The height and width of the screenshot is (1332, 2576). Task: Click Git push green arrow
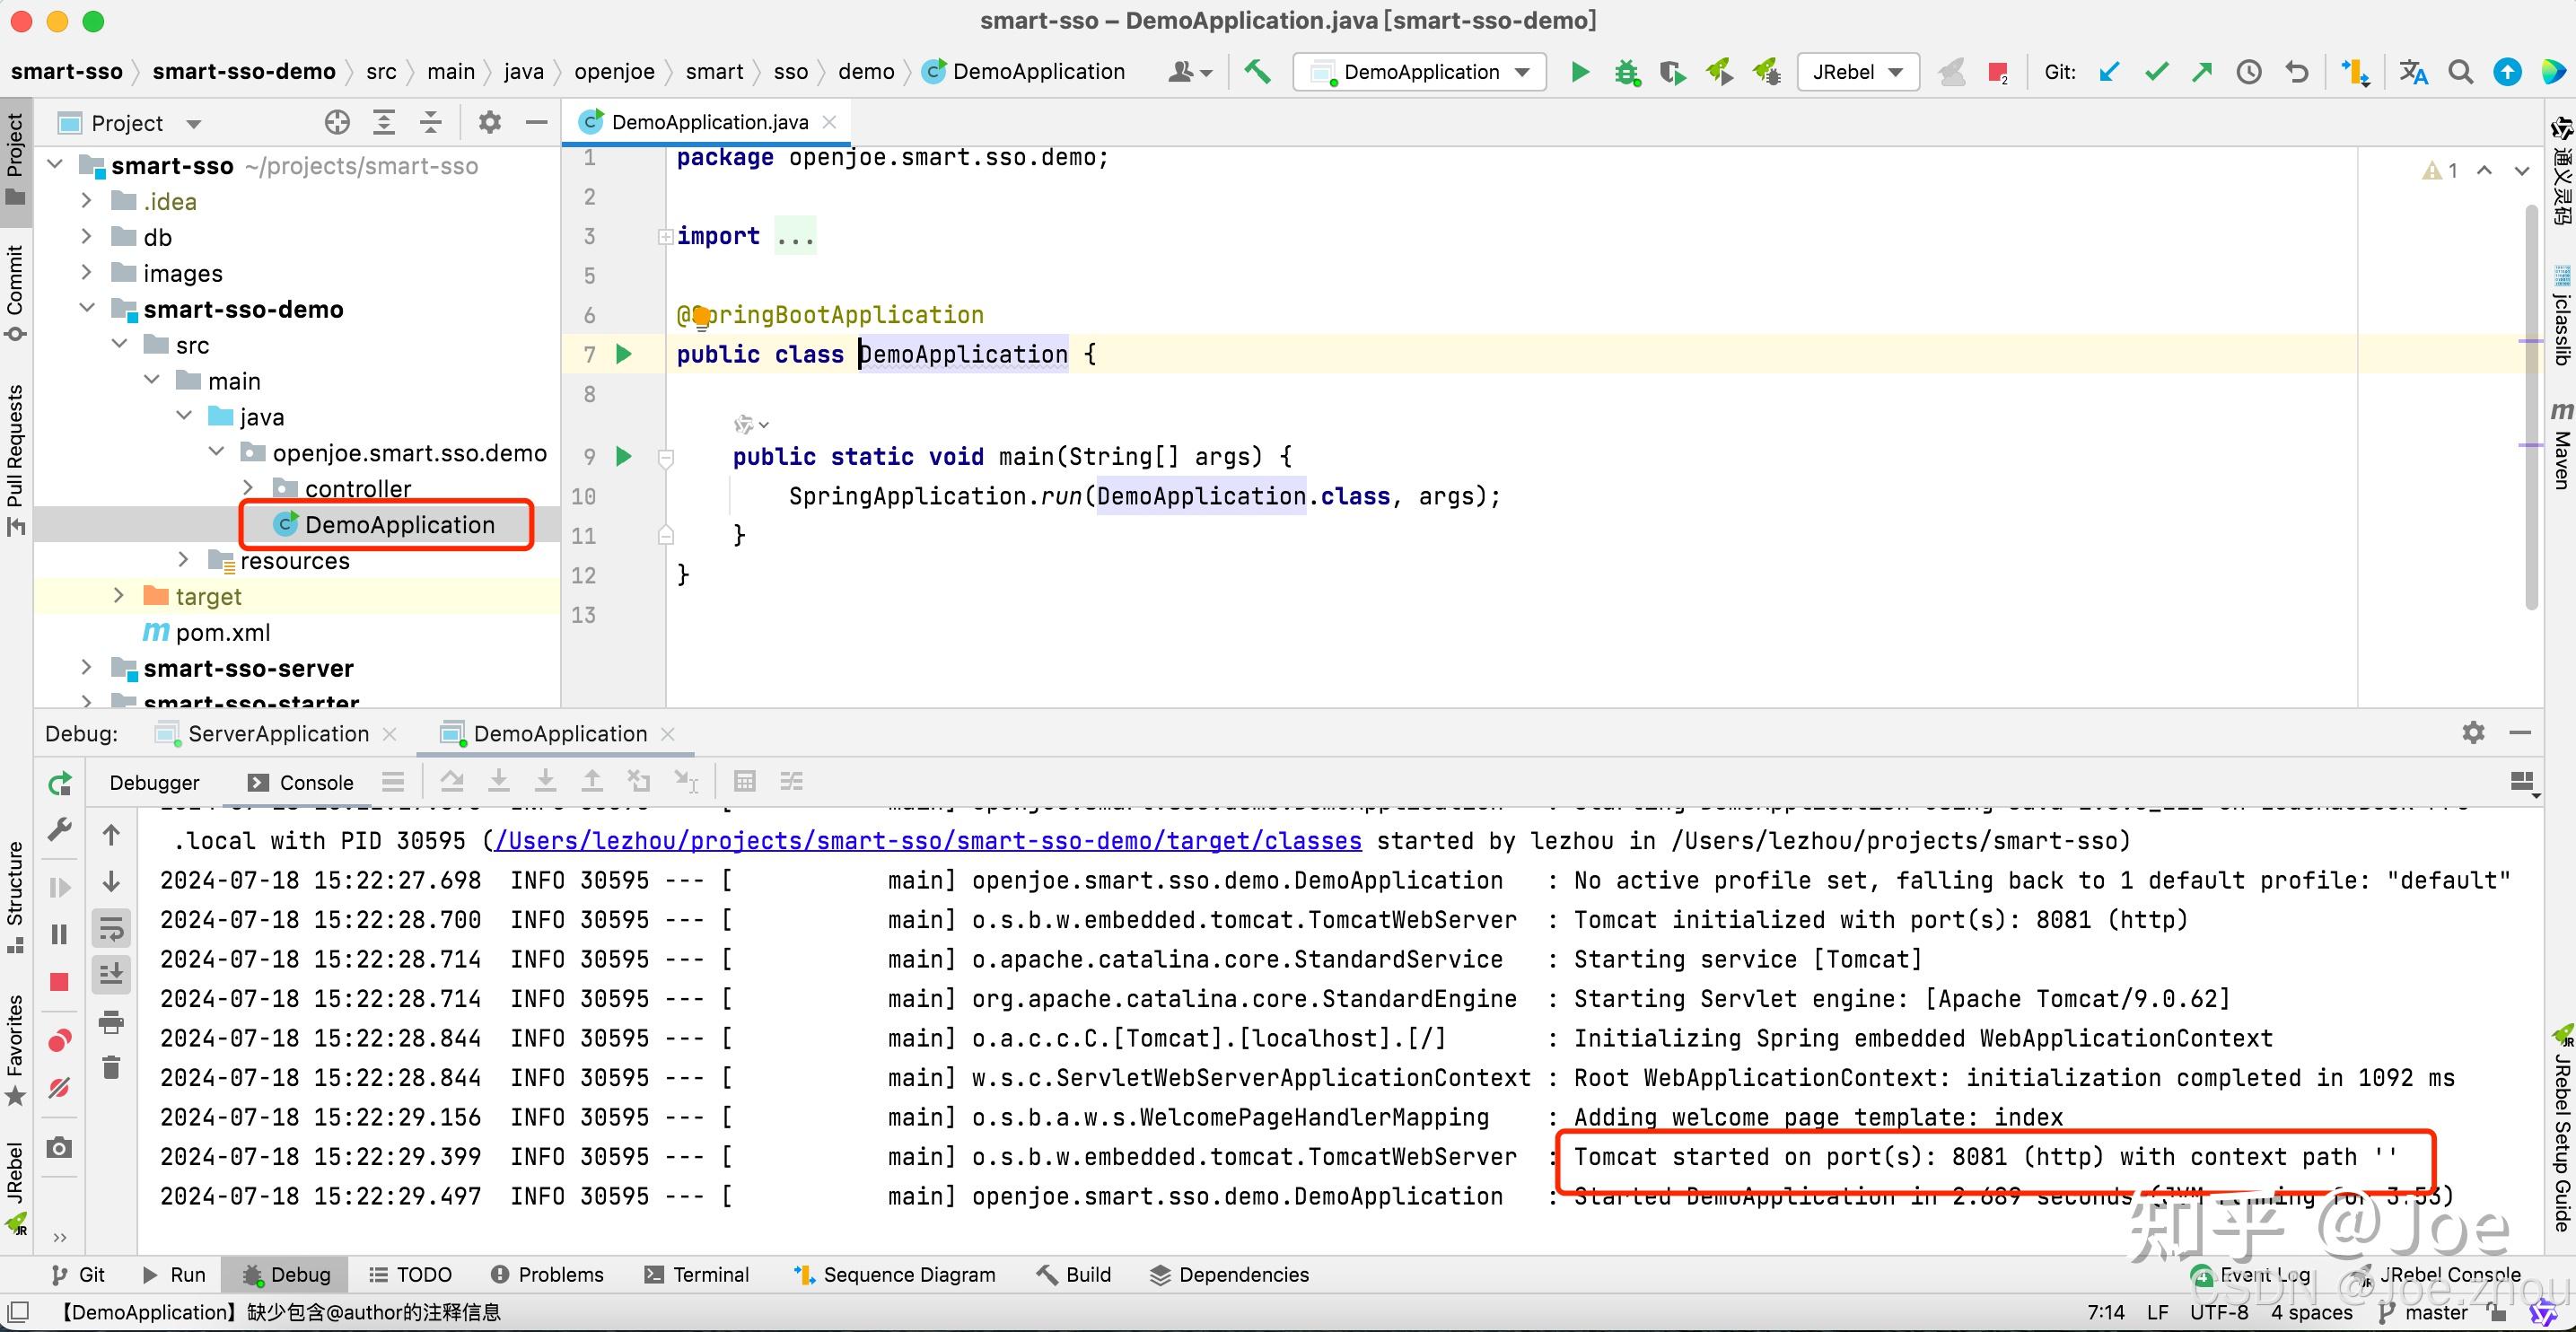point(2201,72)
